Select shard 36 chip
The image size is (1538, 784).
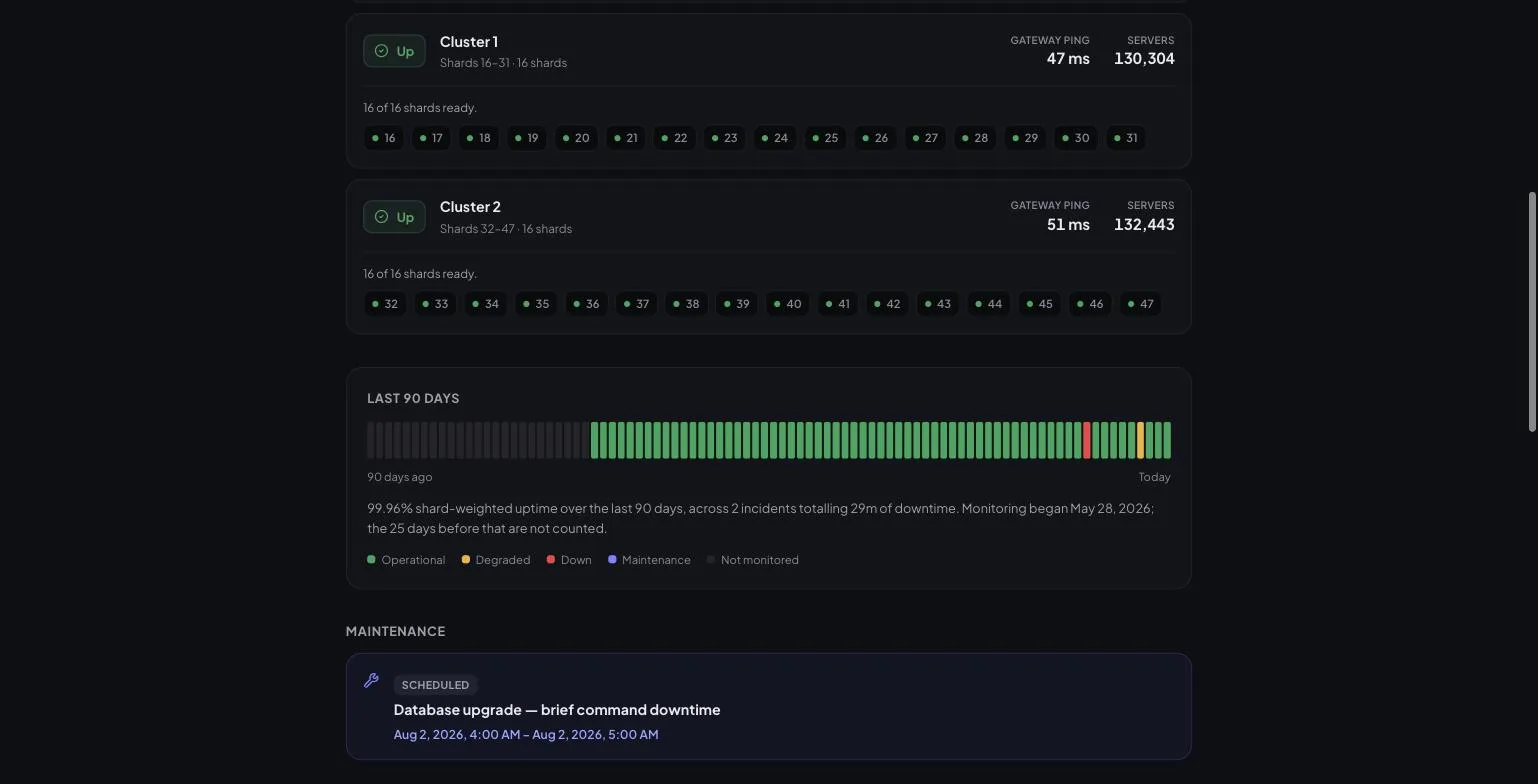tap(586, 304)
